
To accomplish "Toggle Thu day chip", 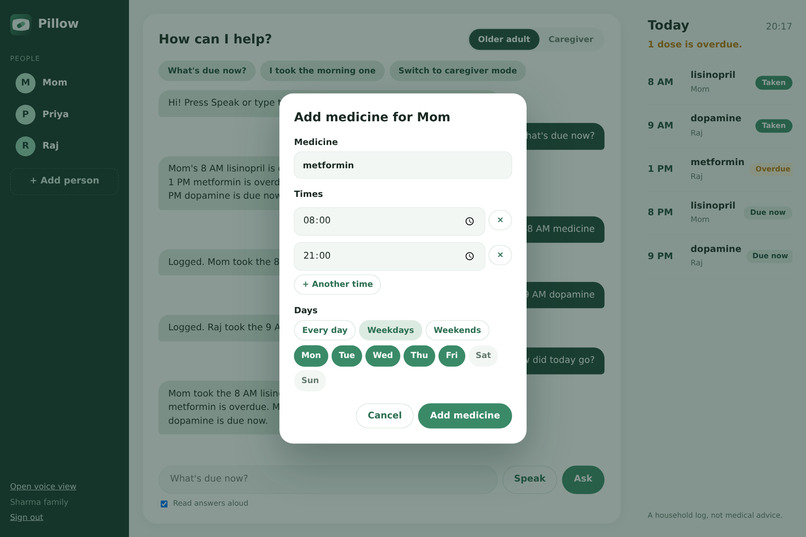I will click(419, 356).
